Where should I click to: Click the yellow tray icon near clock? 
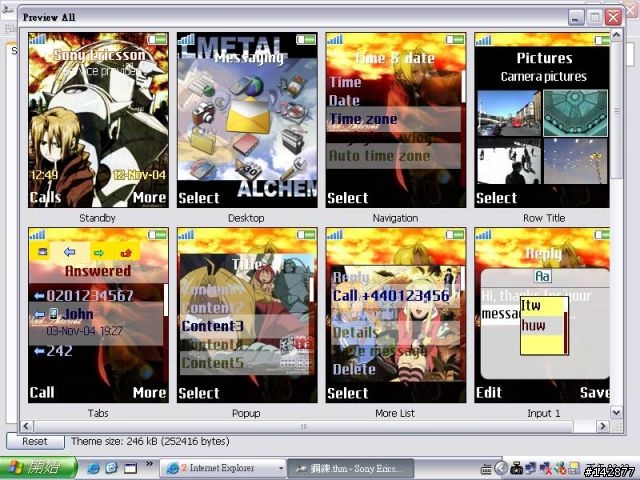[574, 468]
